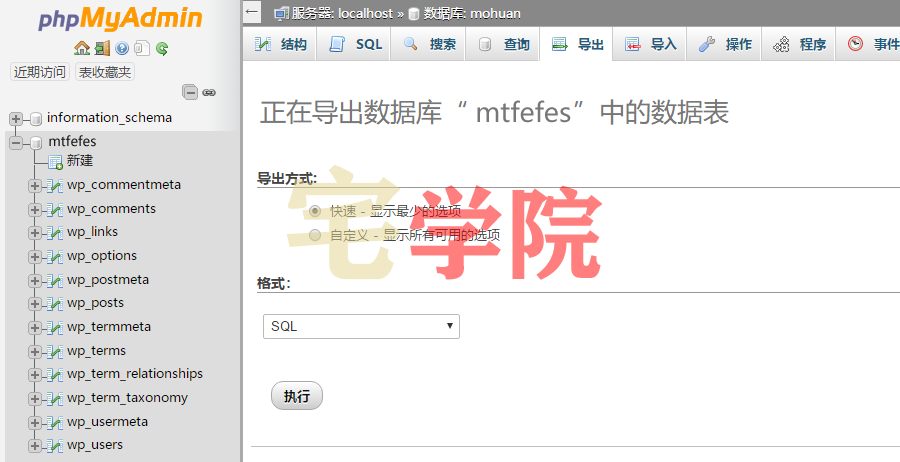The image size is (900, 462).
Task: Open the SQL tab
Action: [x=354, y=44]
